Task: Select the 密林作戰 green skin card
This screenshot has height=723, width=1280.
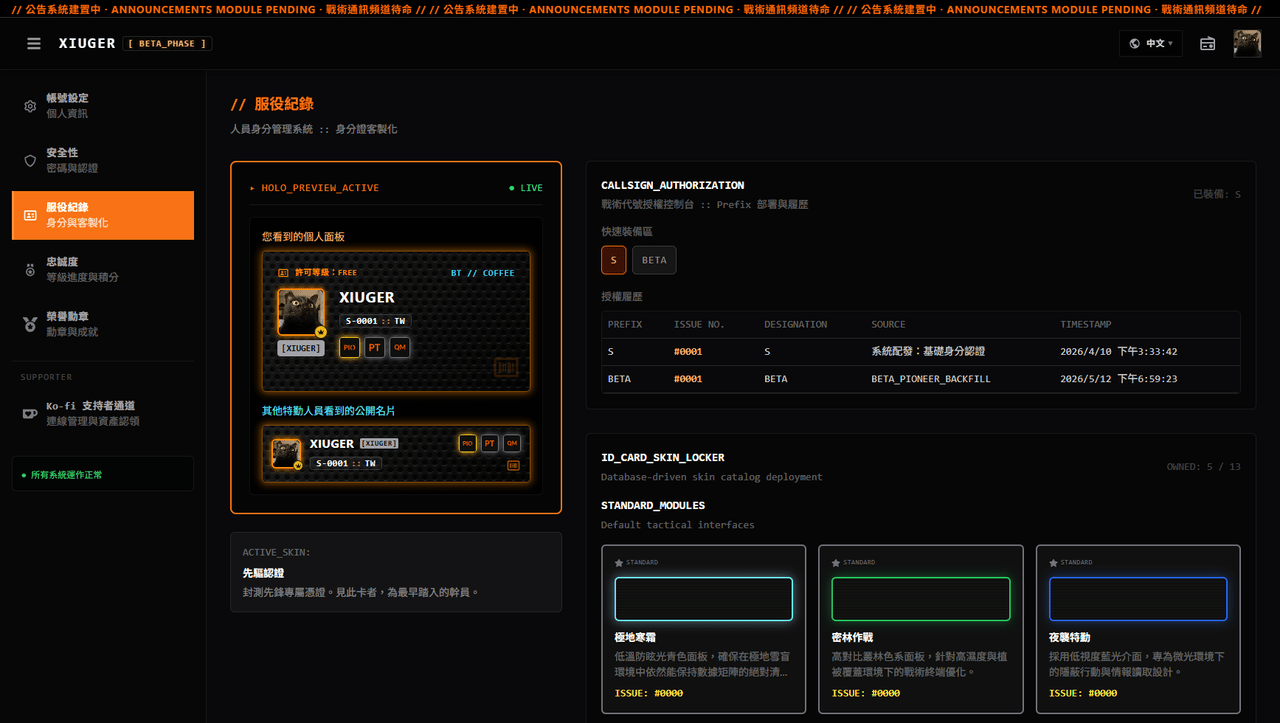Action: tap(921, 629)
